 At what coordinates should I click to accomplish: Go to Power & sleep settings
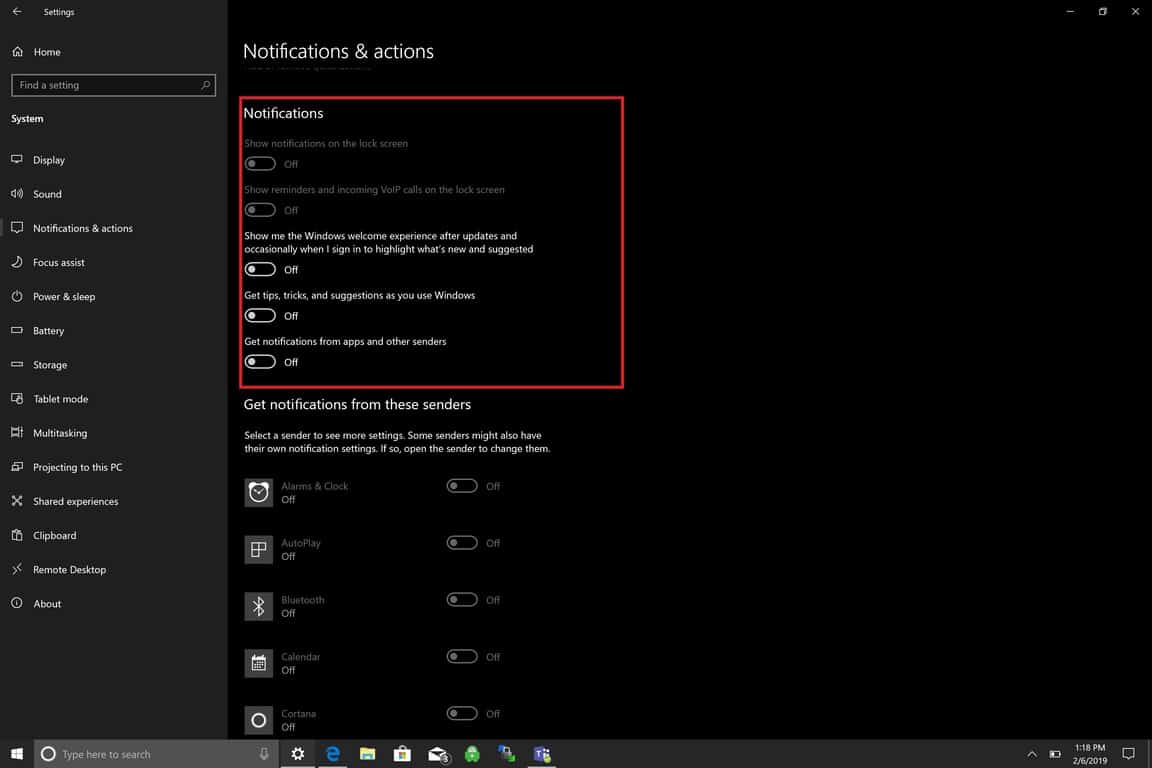click(x=64, y=297)
